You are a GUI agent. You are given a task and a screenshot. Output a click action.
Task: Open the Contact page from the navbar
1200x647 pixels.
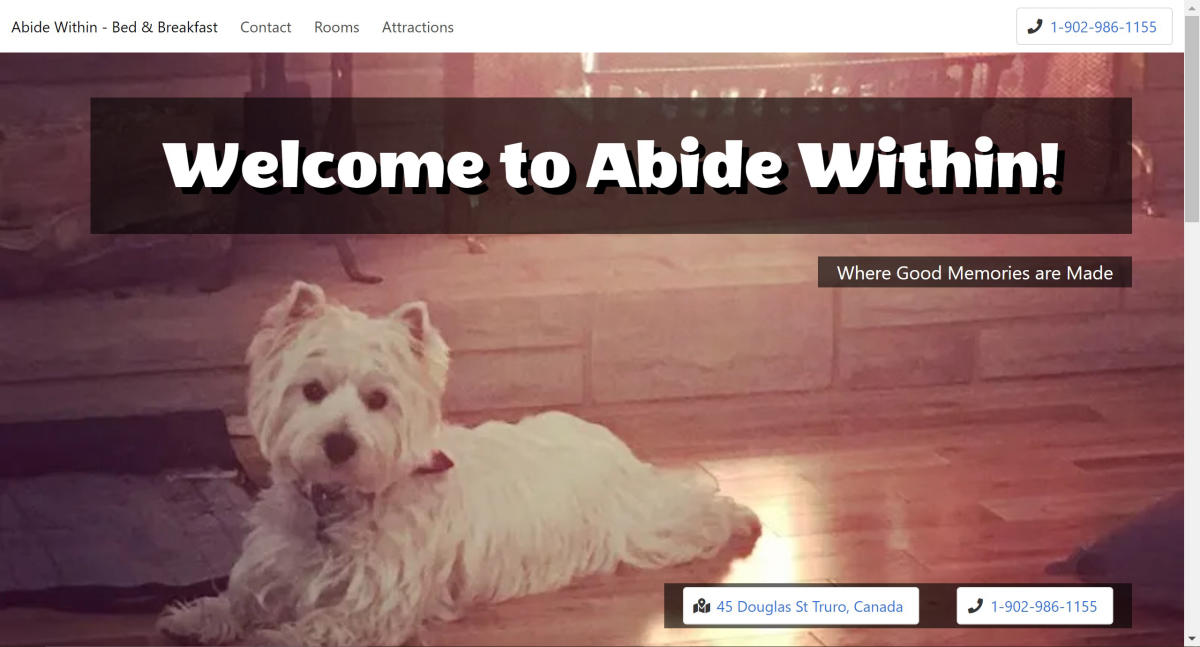[x=266, y=27]
